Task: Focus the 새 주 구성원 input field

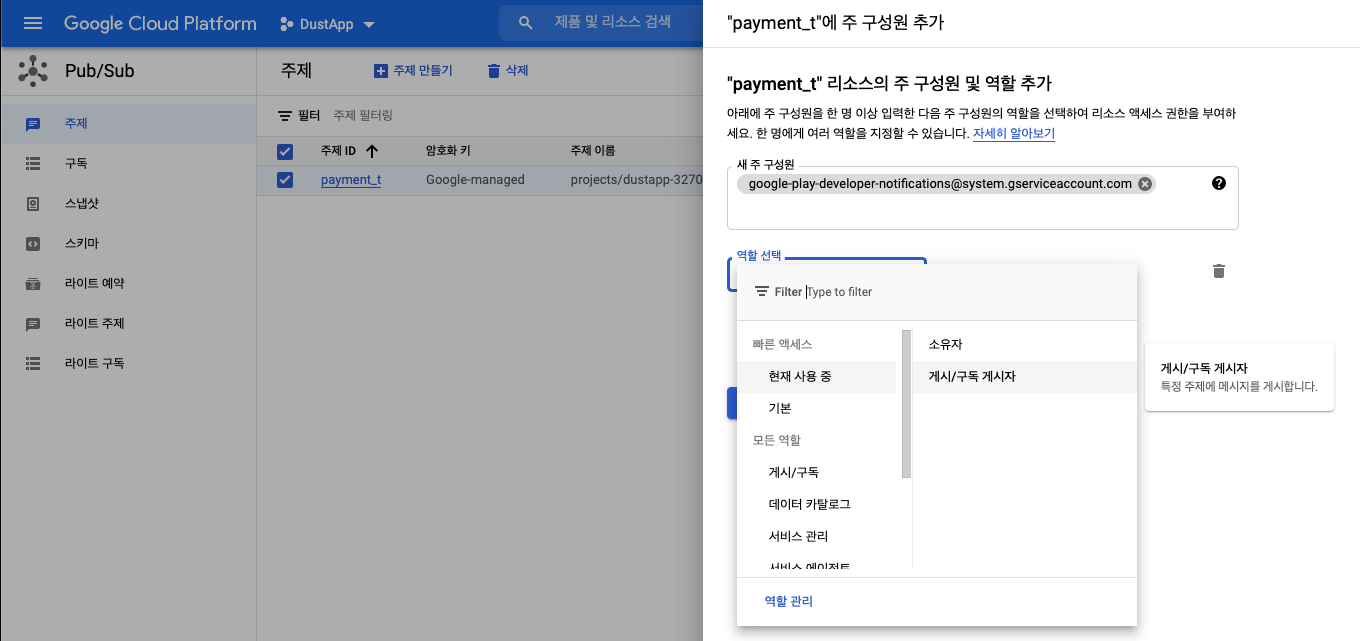Action: pos(982,198)
